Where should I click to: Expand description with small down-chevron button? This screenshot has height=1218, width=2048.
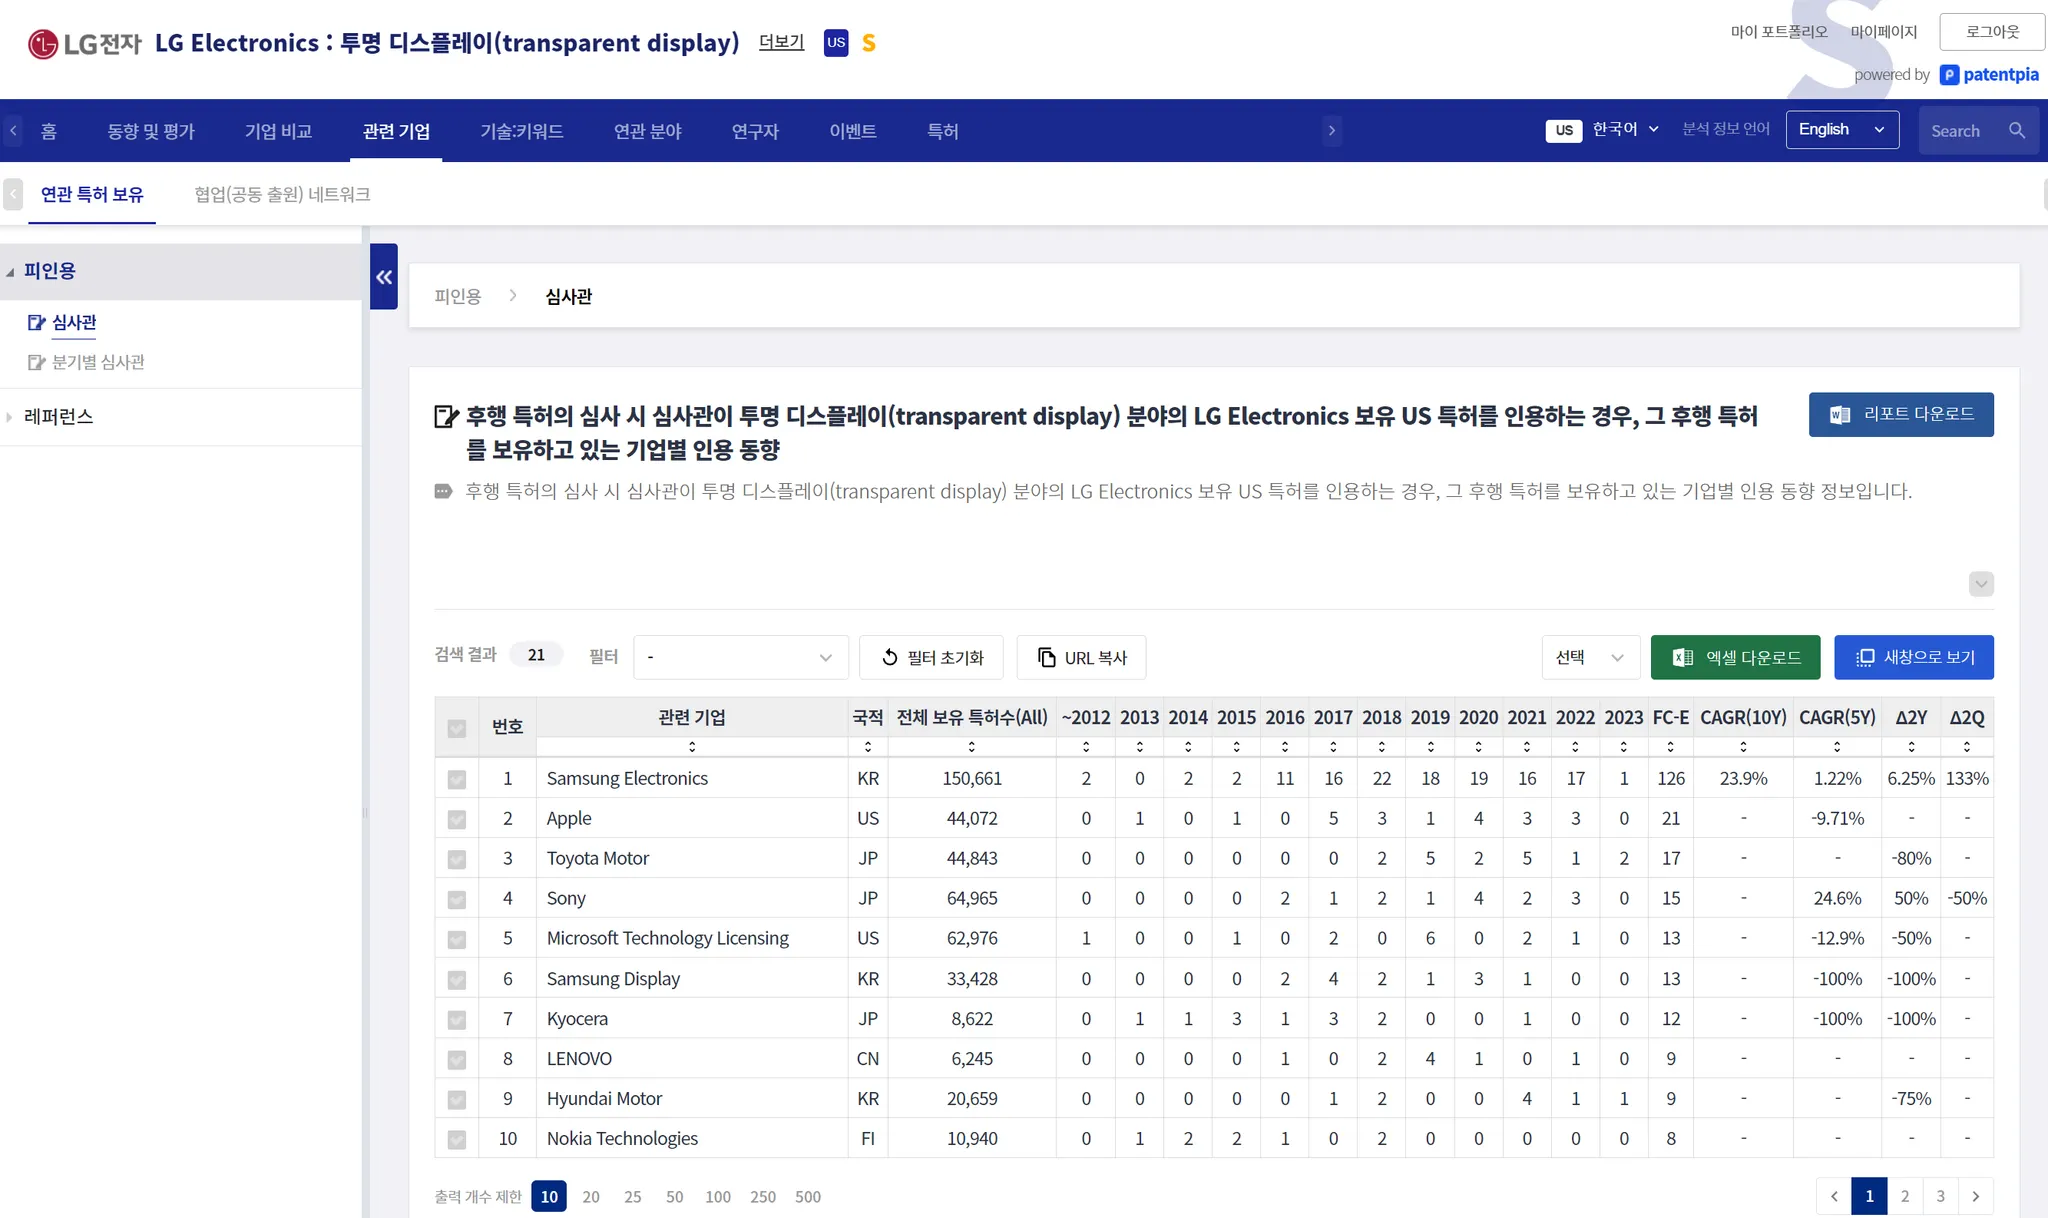pyautogui.click(x=1980, y=584)
